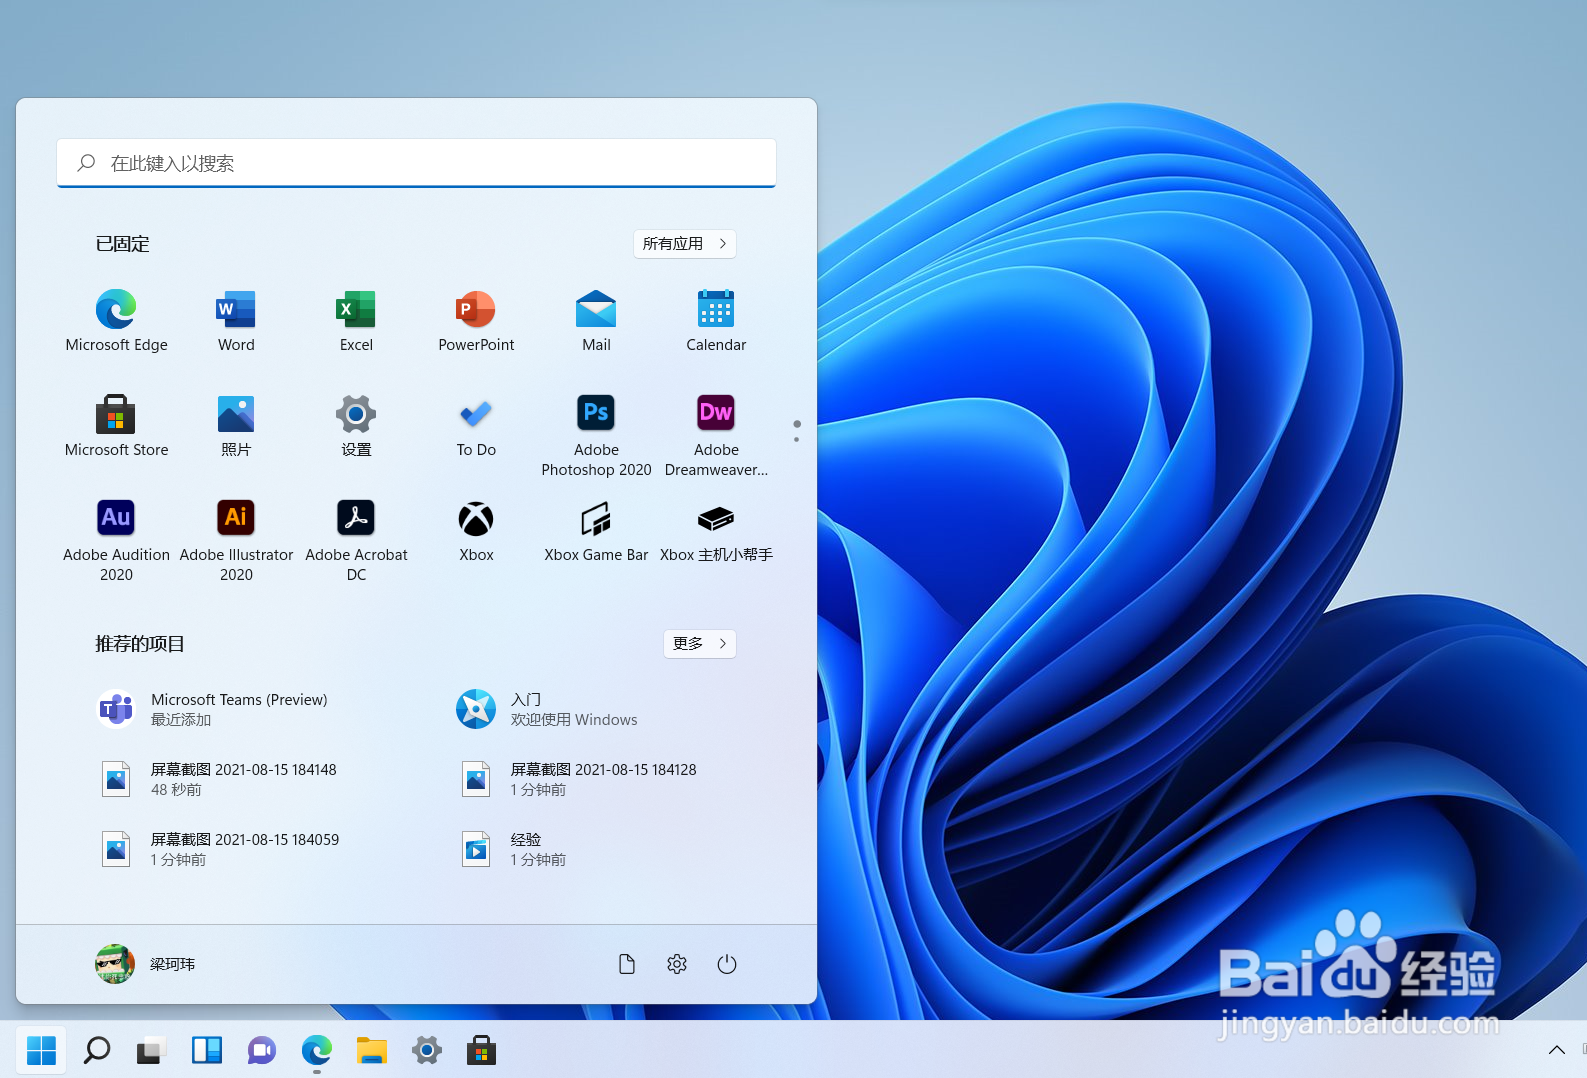Open the Excel pinned app
Image resolution: width=1587 pixels, height=1078 pixels.
pos(356,321)
